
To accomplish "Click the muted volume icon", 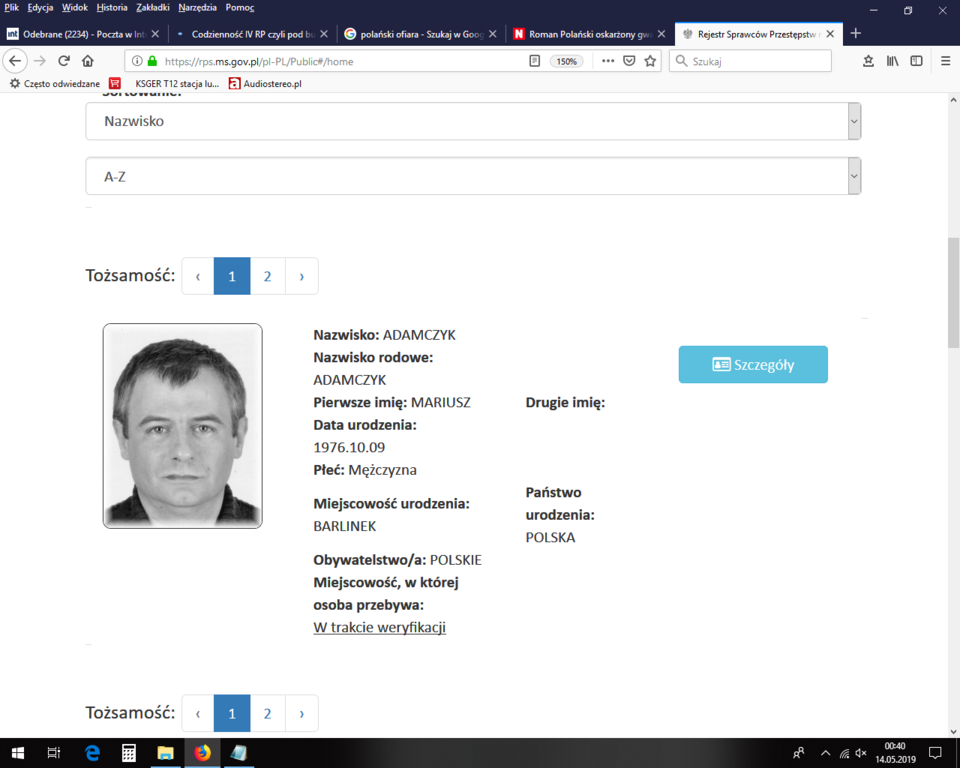I will point(861,753).
